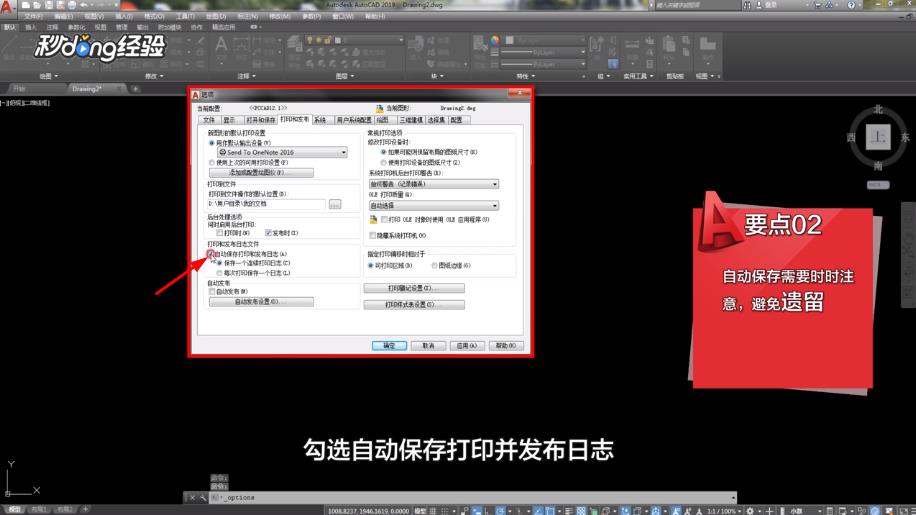The image size is (916, 515).
Task: Click the workspace switching gear in status bar
Action: coord(750,511)
